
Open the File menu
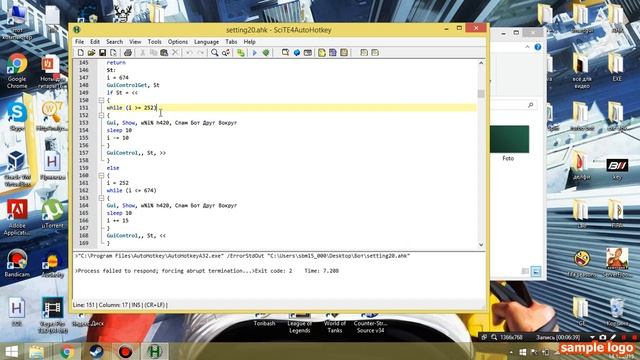coord(79,42)
